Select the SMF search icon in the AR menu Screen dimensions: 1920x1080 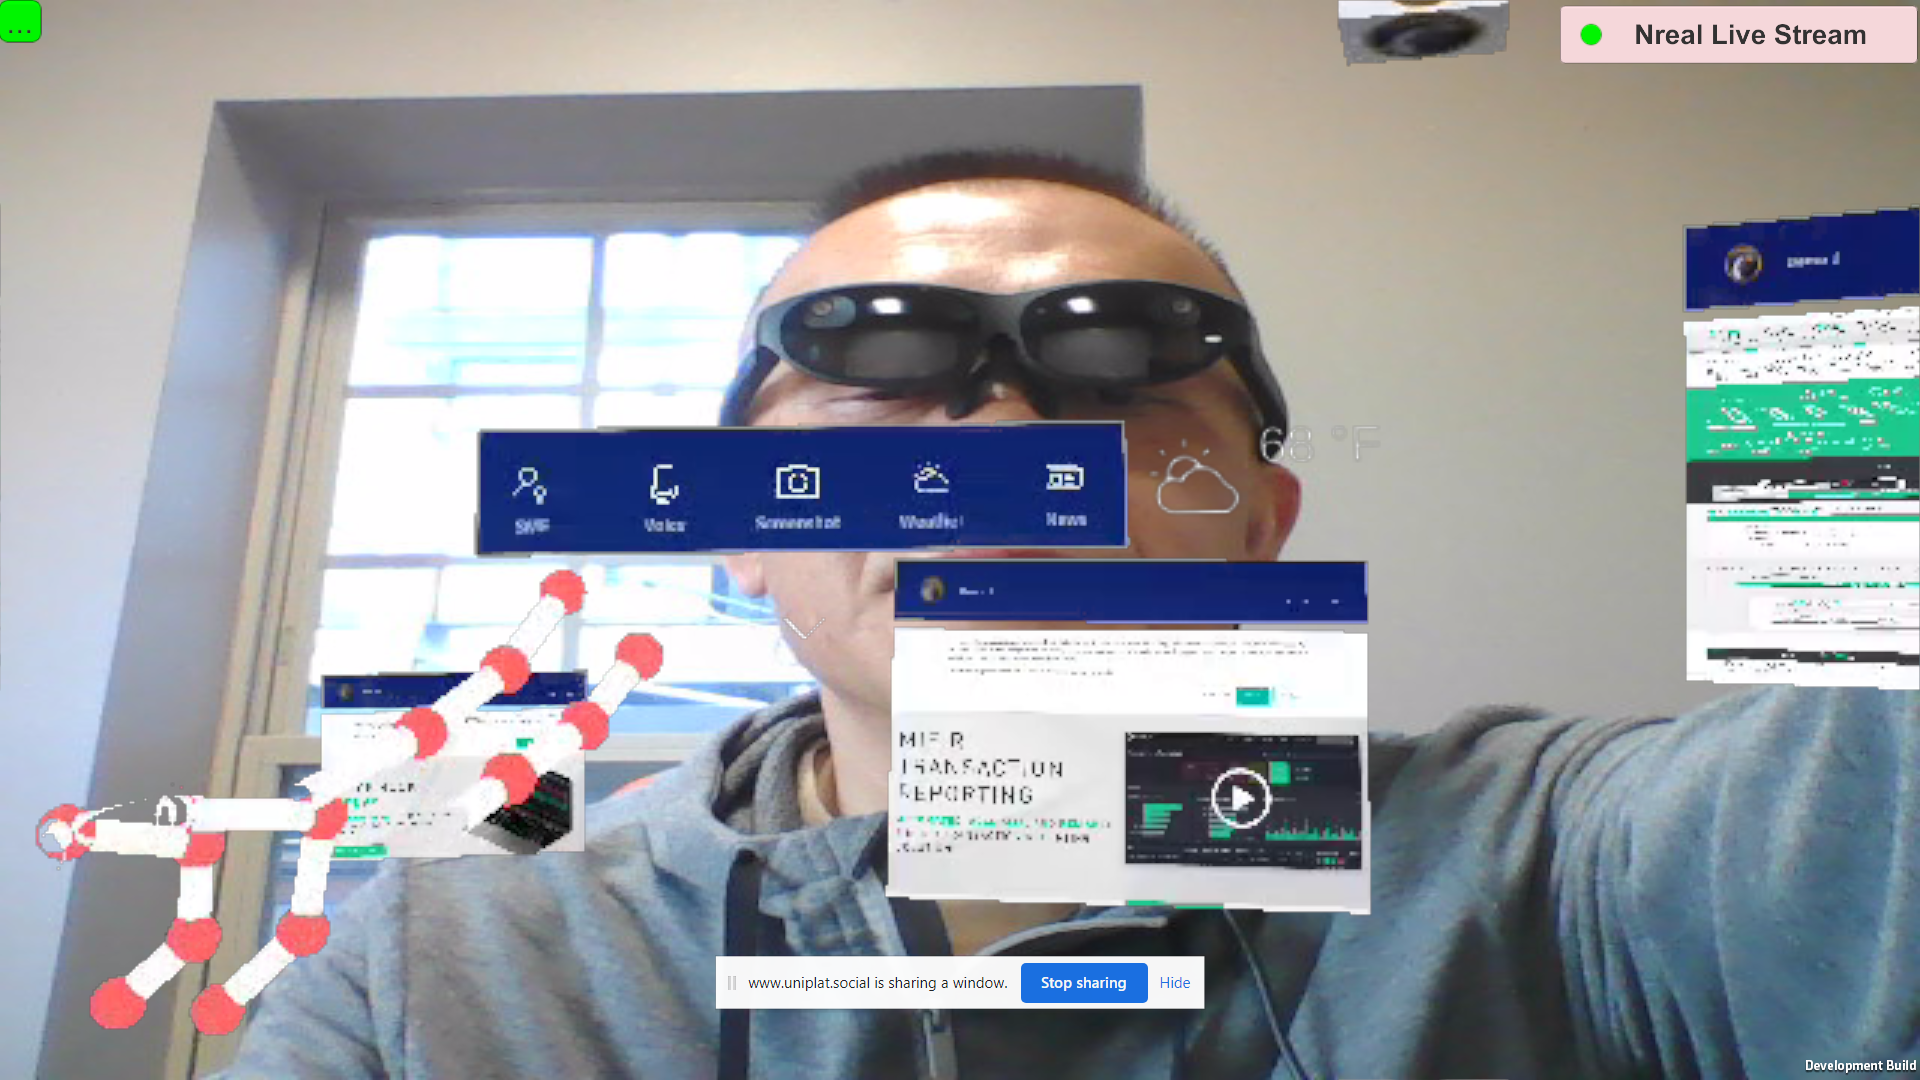tap(532, 490)
